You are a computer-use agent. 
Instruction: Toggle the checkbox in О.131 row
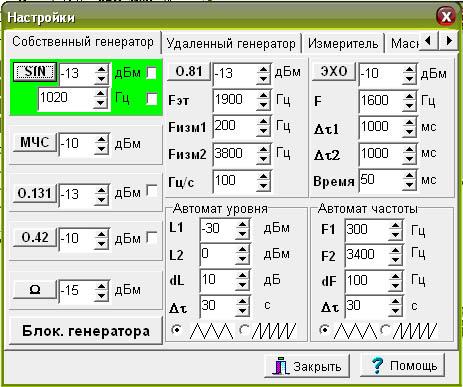pos(152,191)
